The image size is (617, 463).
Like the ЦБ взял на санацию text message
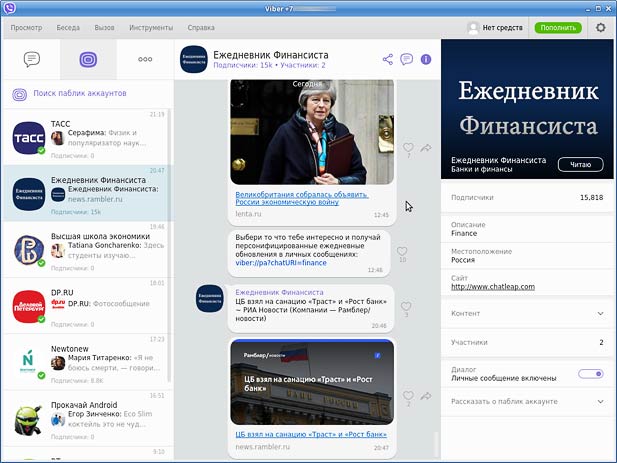click(406, 306)
